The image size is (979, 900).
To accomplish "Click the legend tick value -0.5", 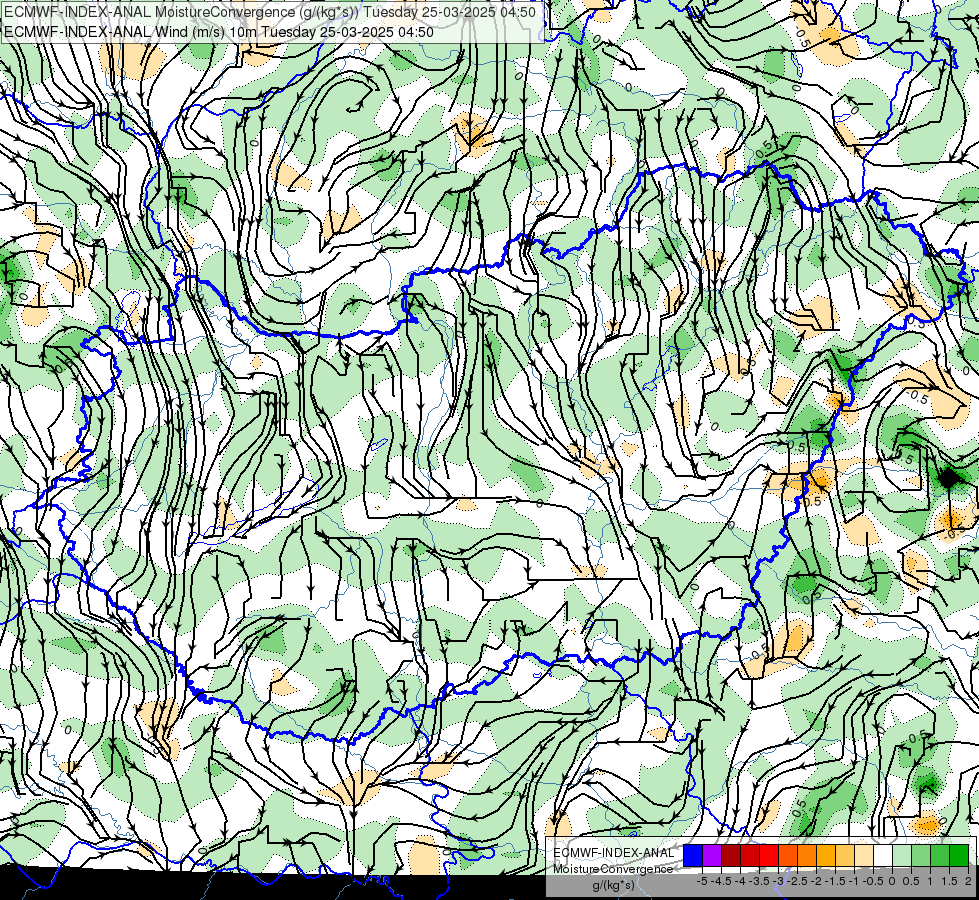I will tap(873, 881).
